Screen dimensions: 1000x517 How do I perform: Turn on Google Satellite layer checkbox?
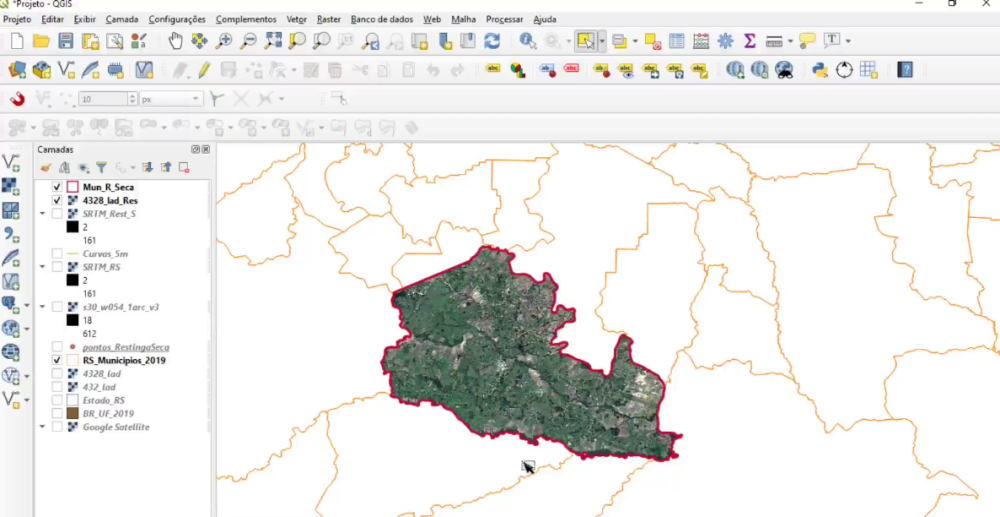tap(57, 427)
